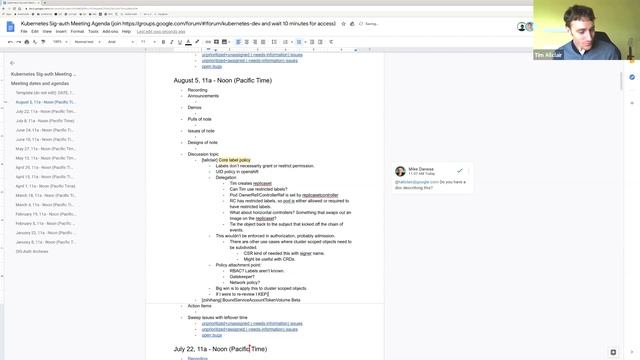Image resolution: width=640 pixels, height=360 pixels.
Task: Open the last edit history link
Action: pyautogui.click(x=161, y=31)
